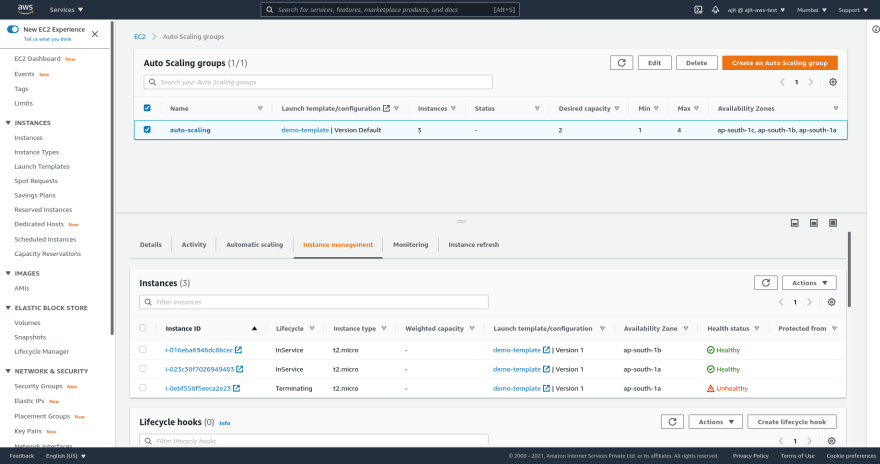Click the global AWS search field
This screenshot has height=464, width=880.
390,10
